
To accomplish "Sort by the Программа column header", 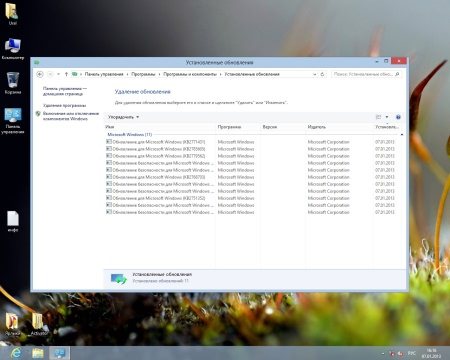I will [238, 127].
